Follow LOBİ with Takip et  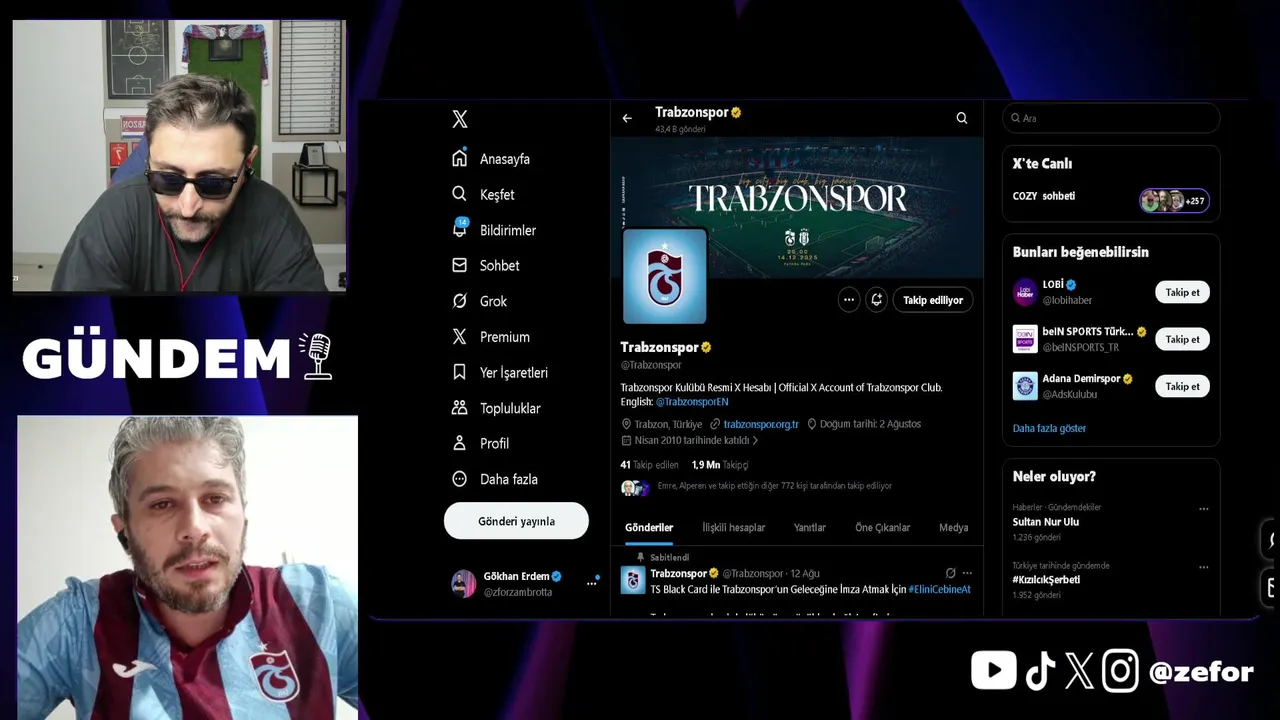[1182, 292]
